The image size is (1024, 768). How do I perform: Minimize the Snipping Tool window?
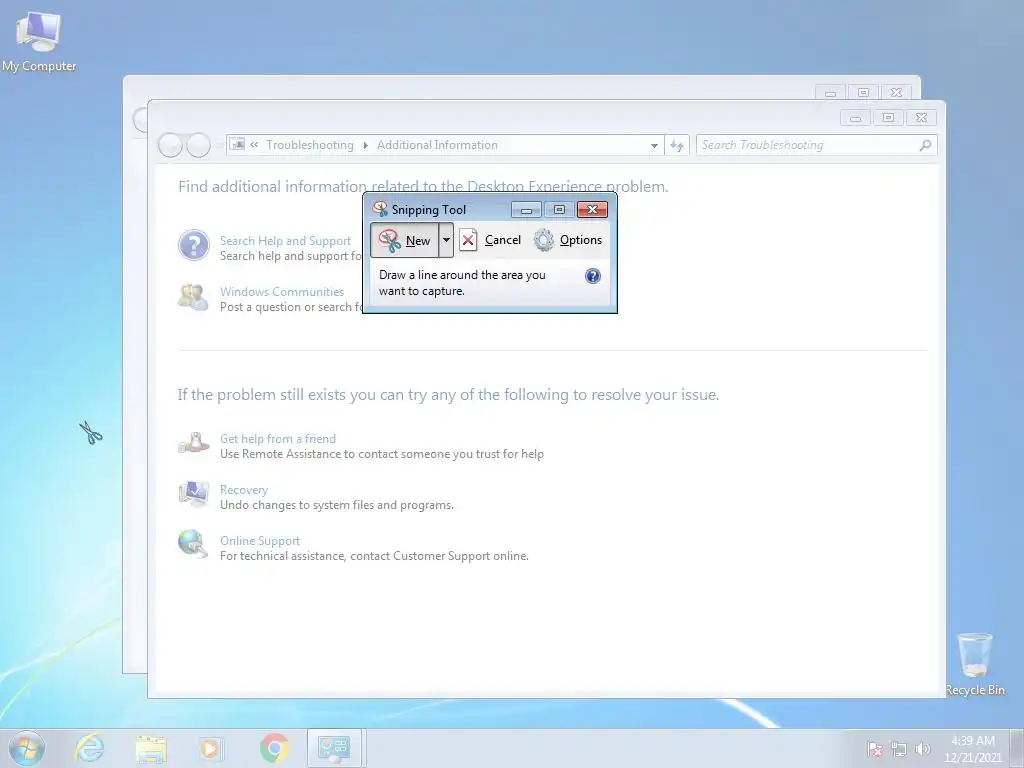click(x=526, y=210)
